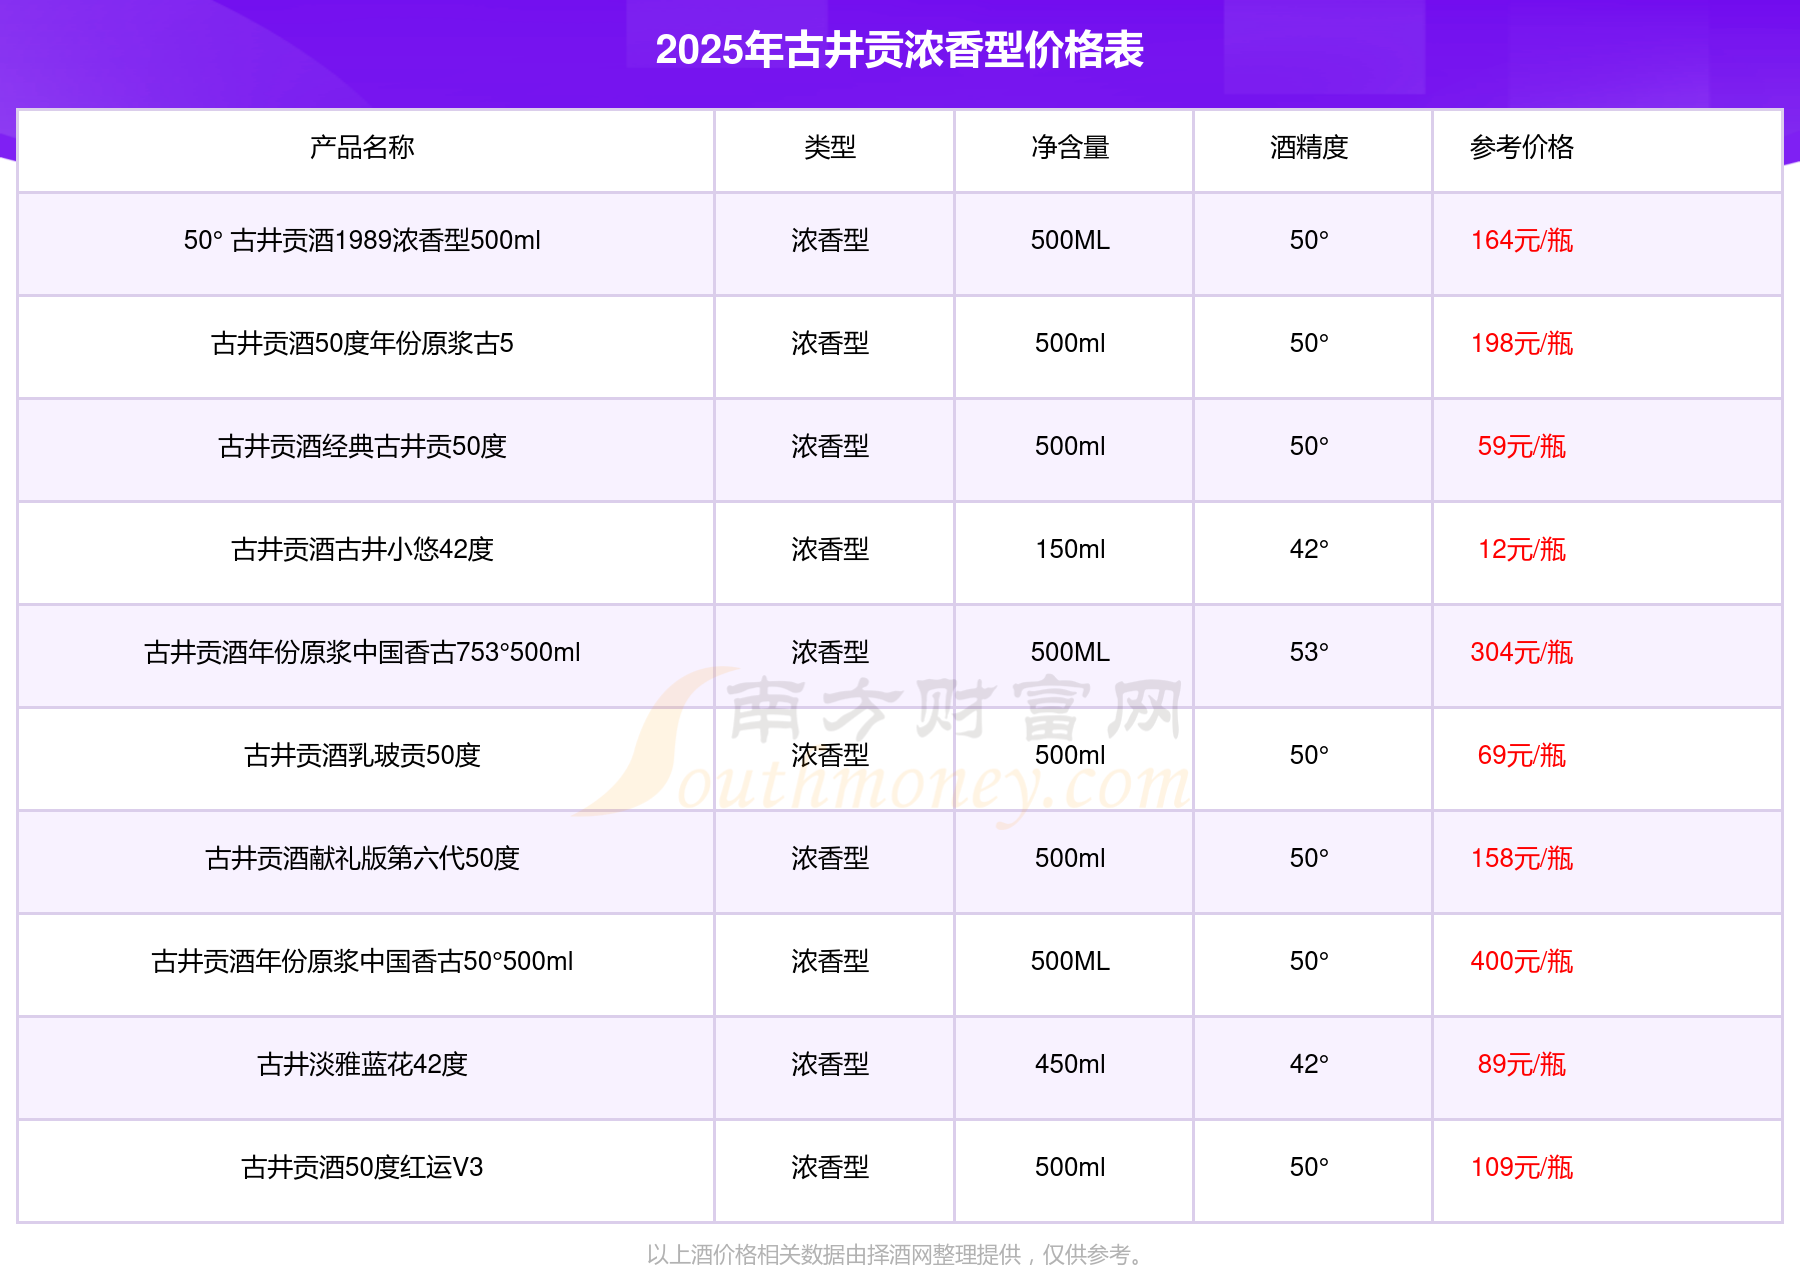Click product name "古井贡酒乳玻贡50度"

(x=362, y=756)
